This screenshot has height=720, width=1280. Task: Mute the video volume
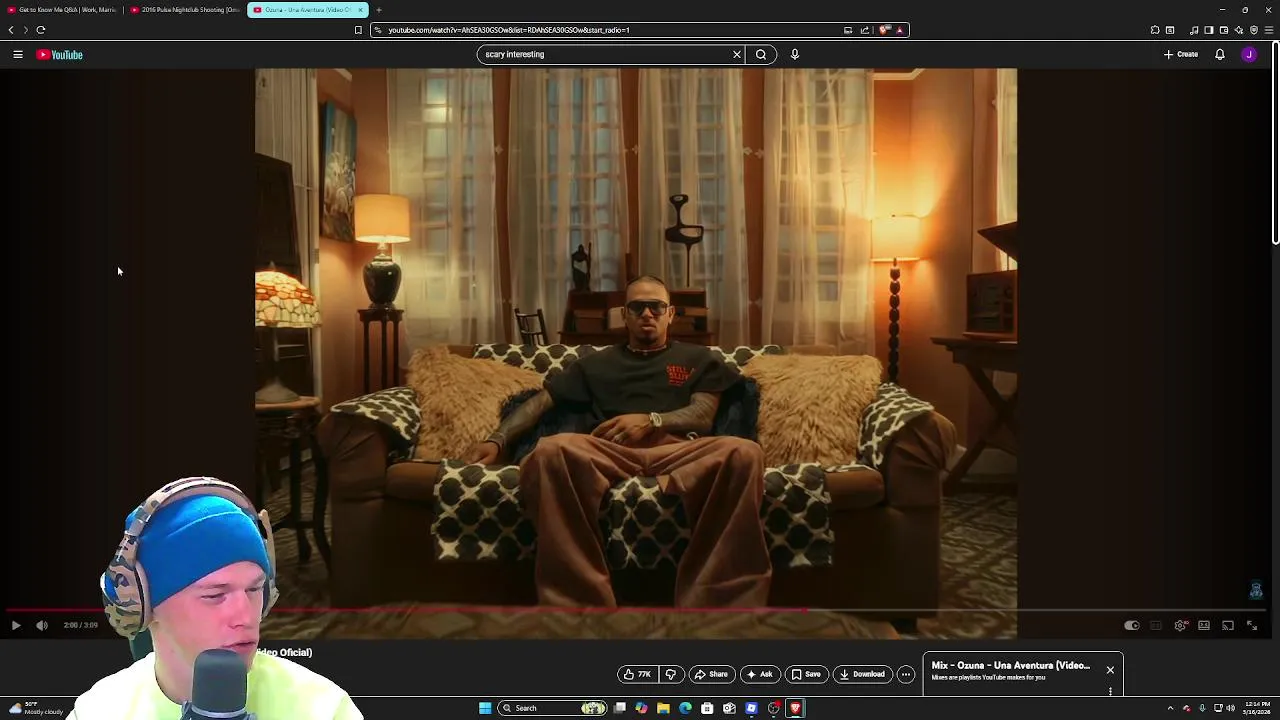(x=42, y=626)
